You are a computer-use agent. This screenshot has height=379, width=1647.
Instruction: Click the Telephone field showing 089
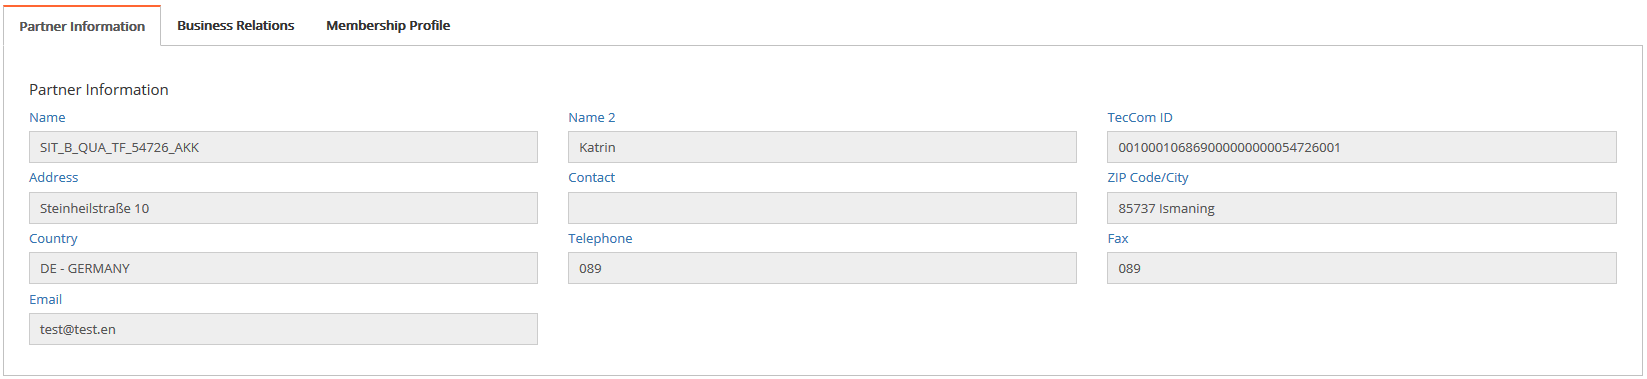click(822, 268)
